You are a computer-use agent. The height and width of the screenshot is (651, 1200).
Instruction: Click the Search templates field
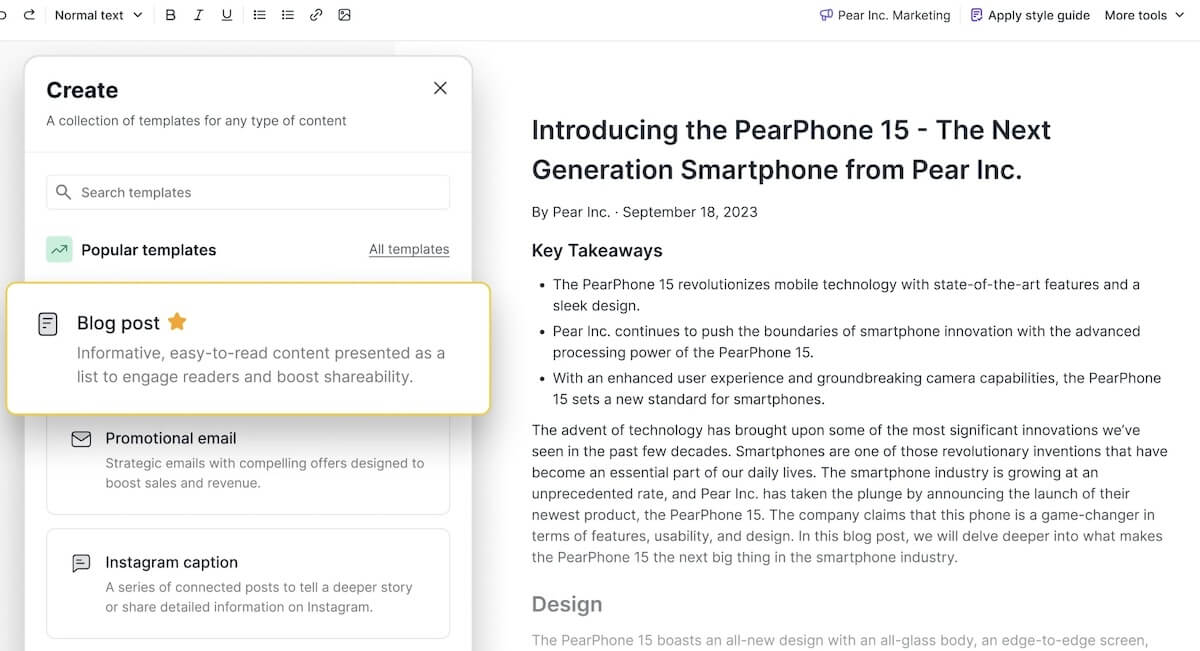click(248, 192)
